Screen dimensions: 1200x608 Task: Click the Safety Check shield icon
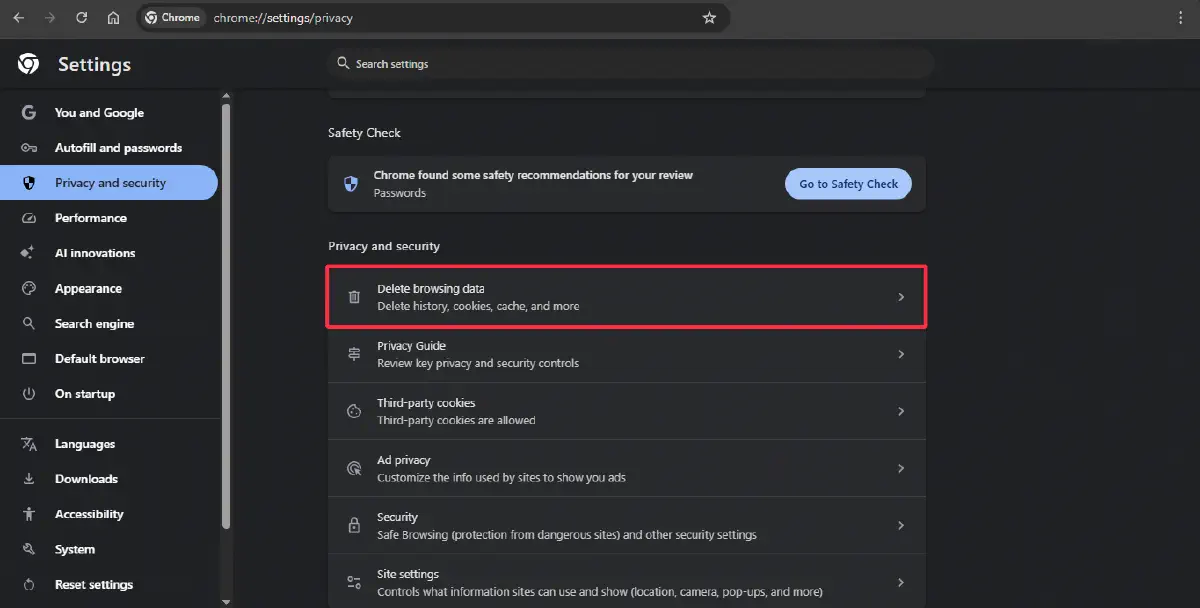tap(350, 183)
